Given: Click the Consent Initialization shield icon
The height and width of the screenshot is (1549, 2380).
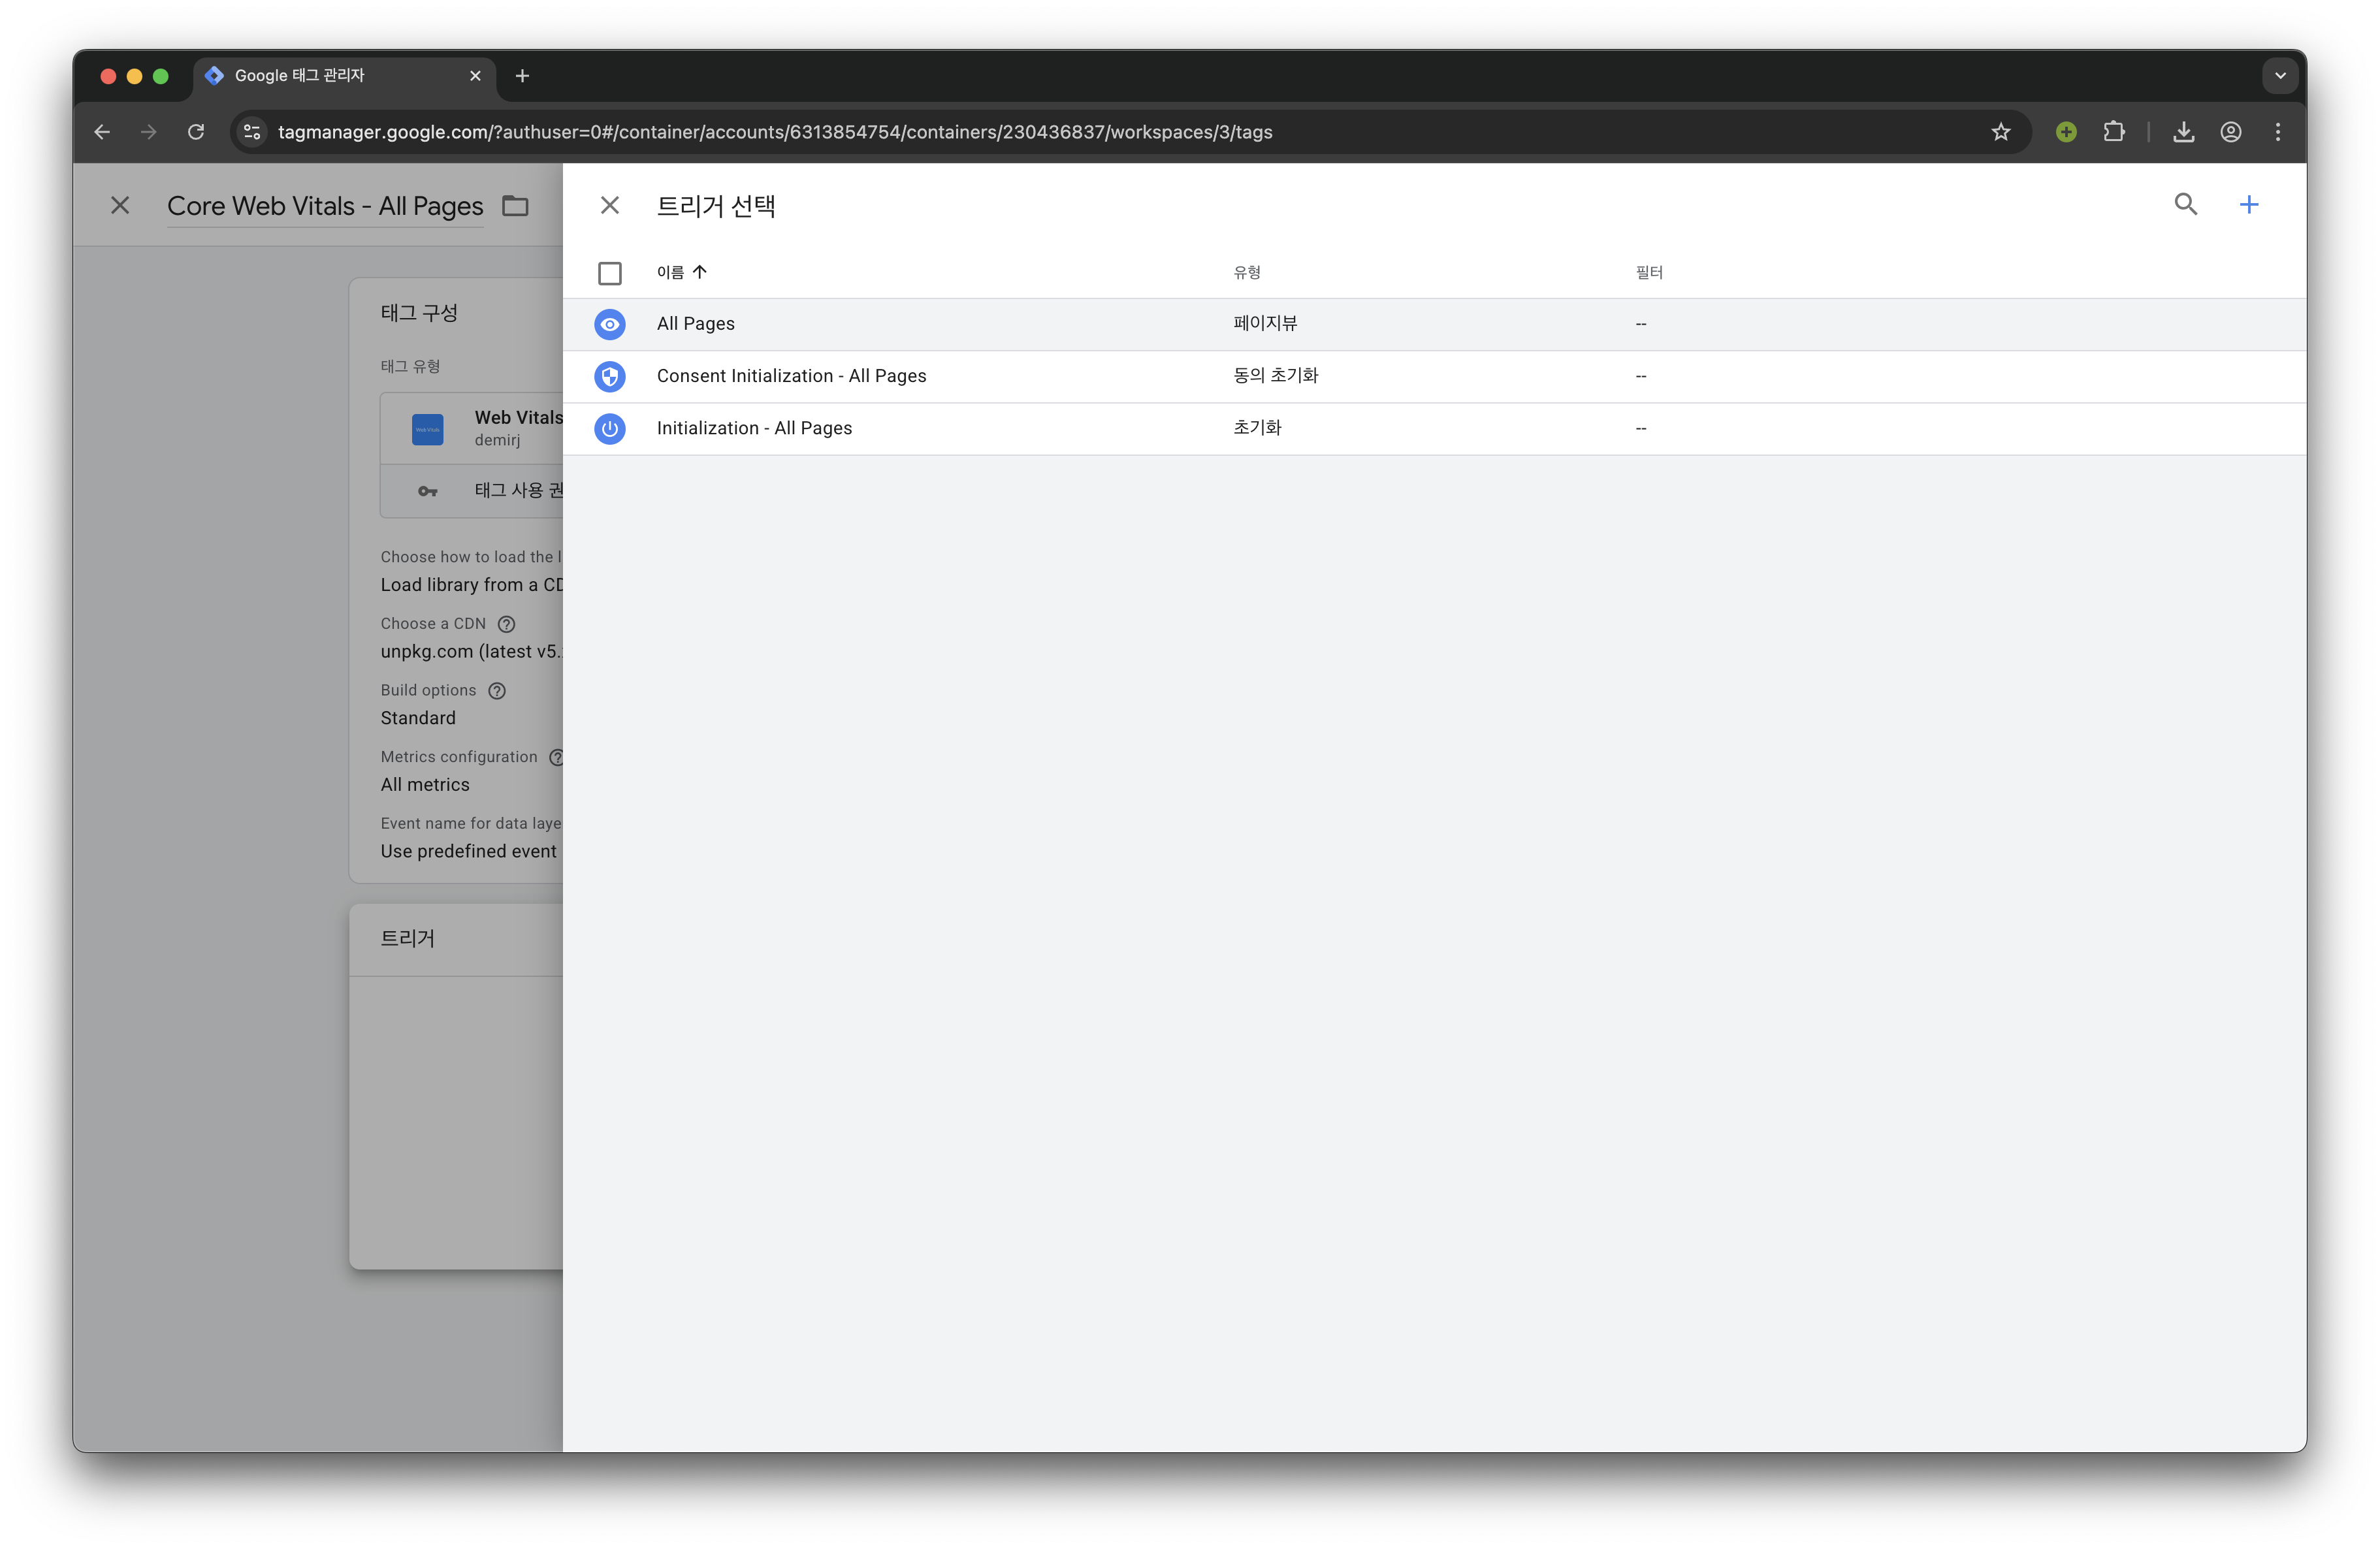Looking at the screenshot, I should 609,376.
